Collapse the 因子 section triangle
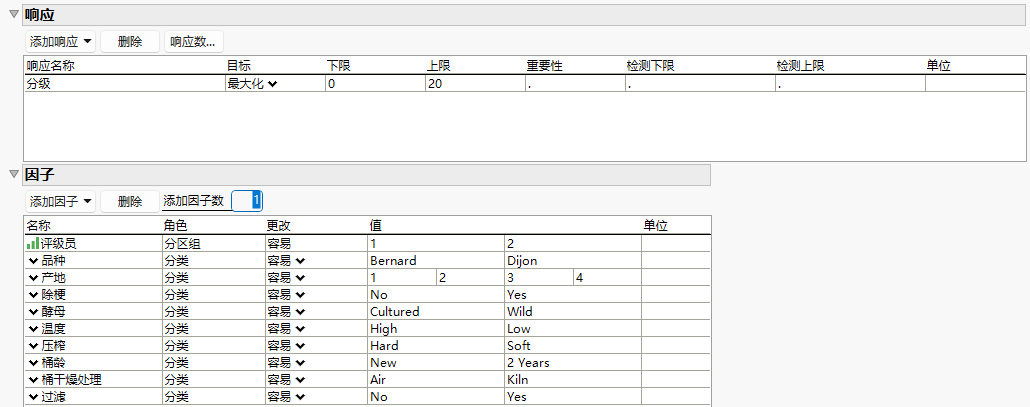This screenshot has width=1030, height=407. 13,174
